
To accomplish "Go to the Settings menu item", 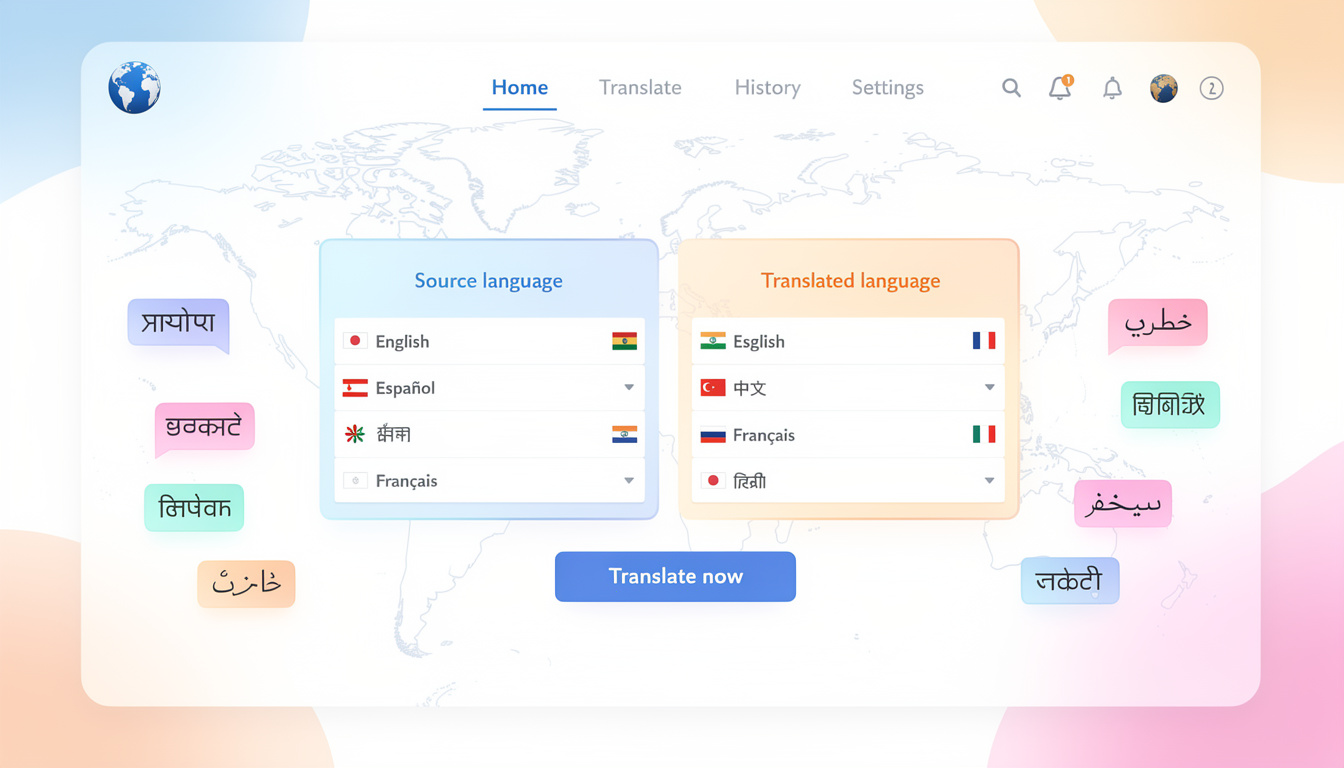I will point(887,88).
